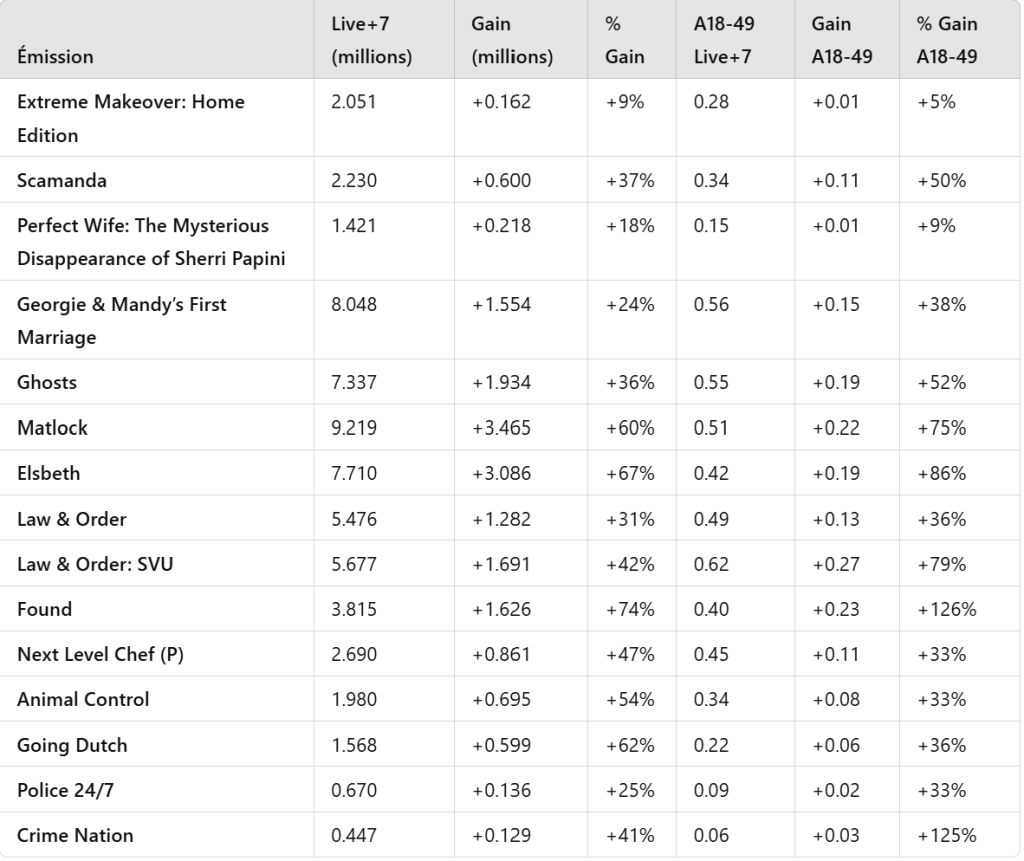Click Elsbeth's +67% gain cell

coord(629,473)
